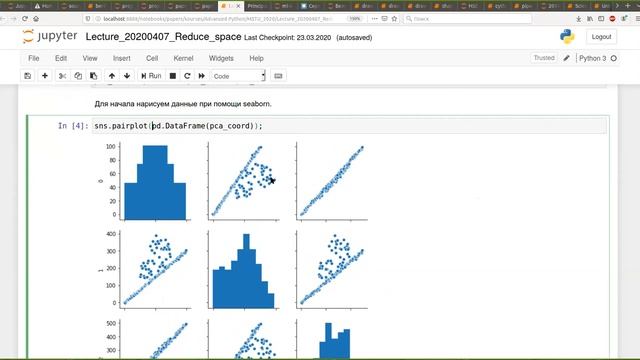Move selected cell down
Image resolution: width=640 pixels, height=360 pixels.
coord(127,76)
